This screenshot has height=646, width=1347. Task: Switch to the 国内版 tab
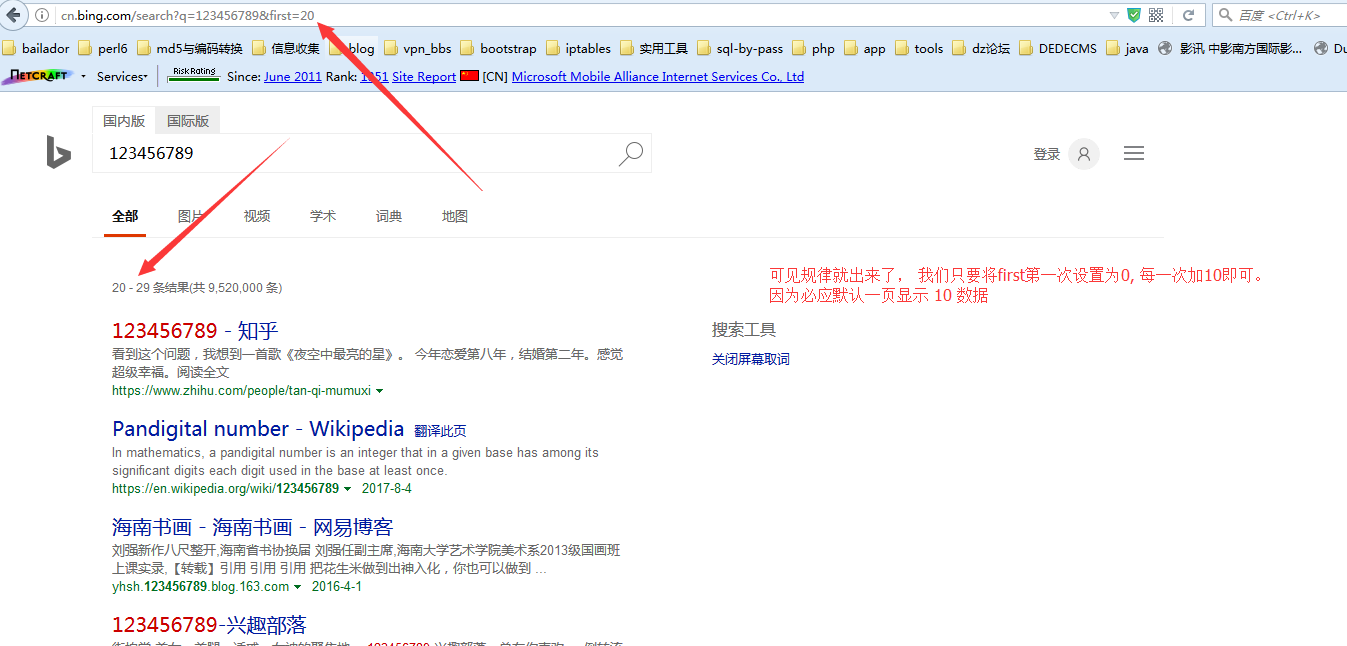(x=124, y=121)
